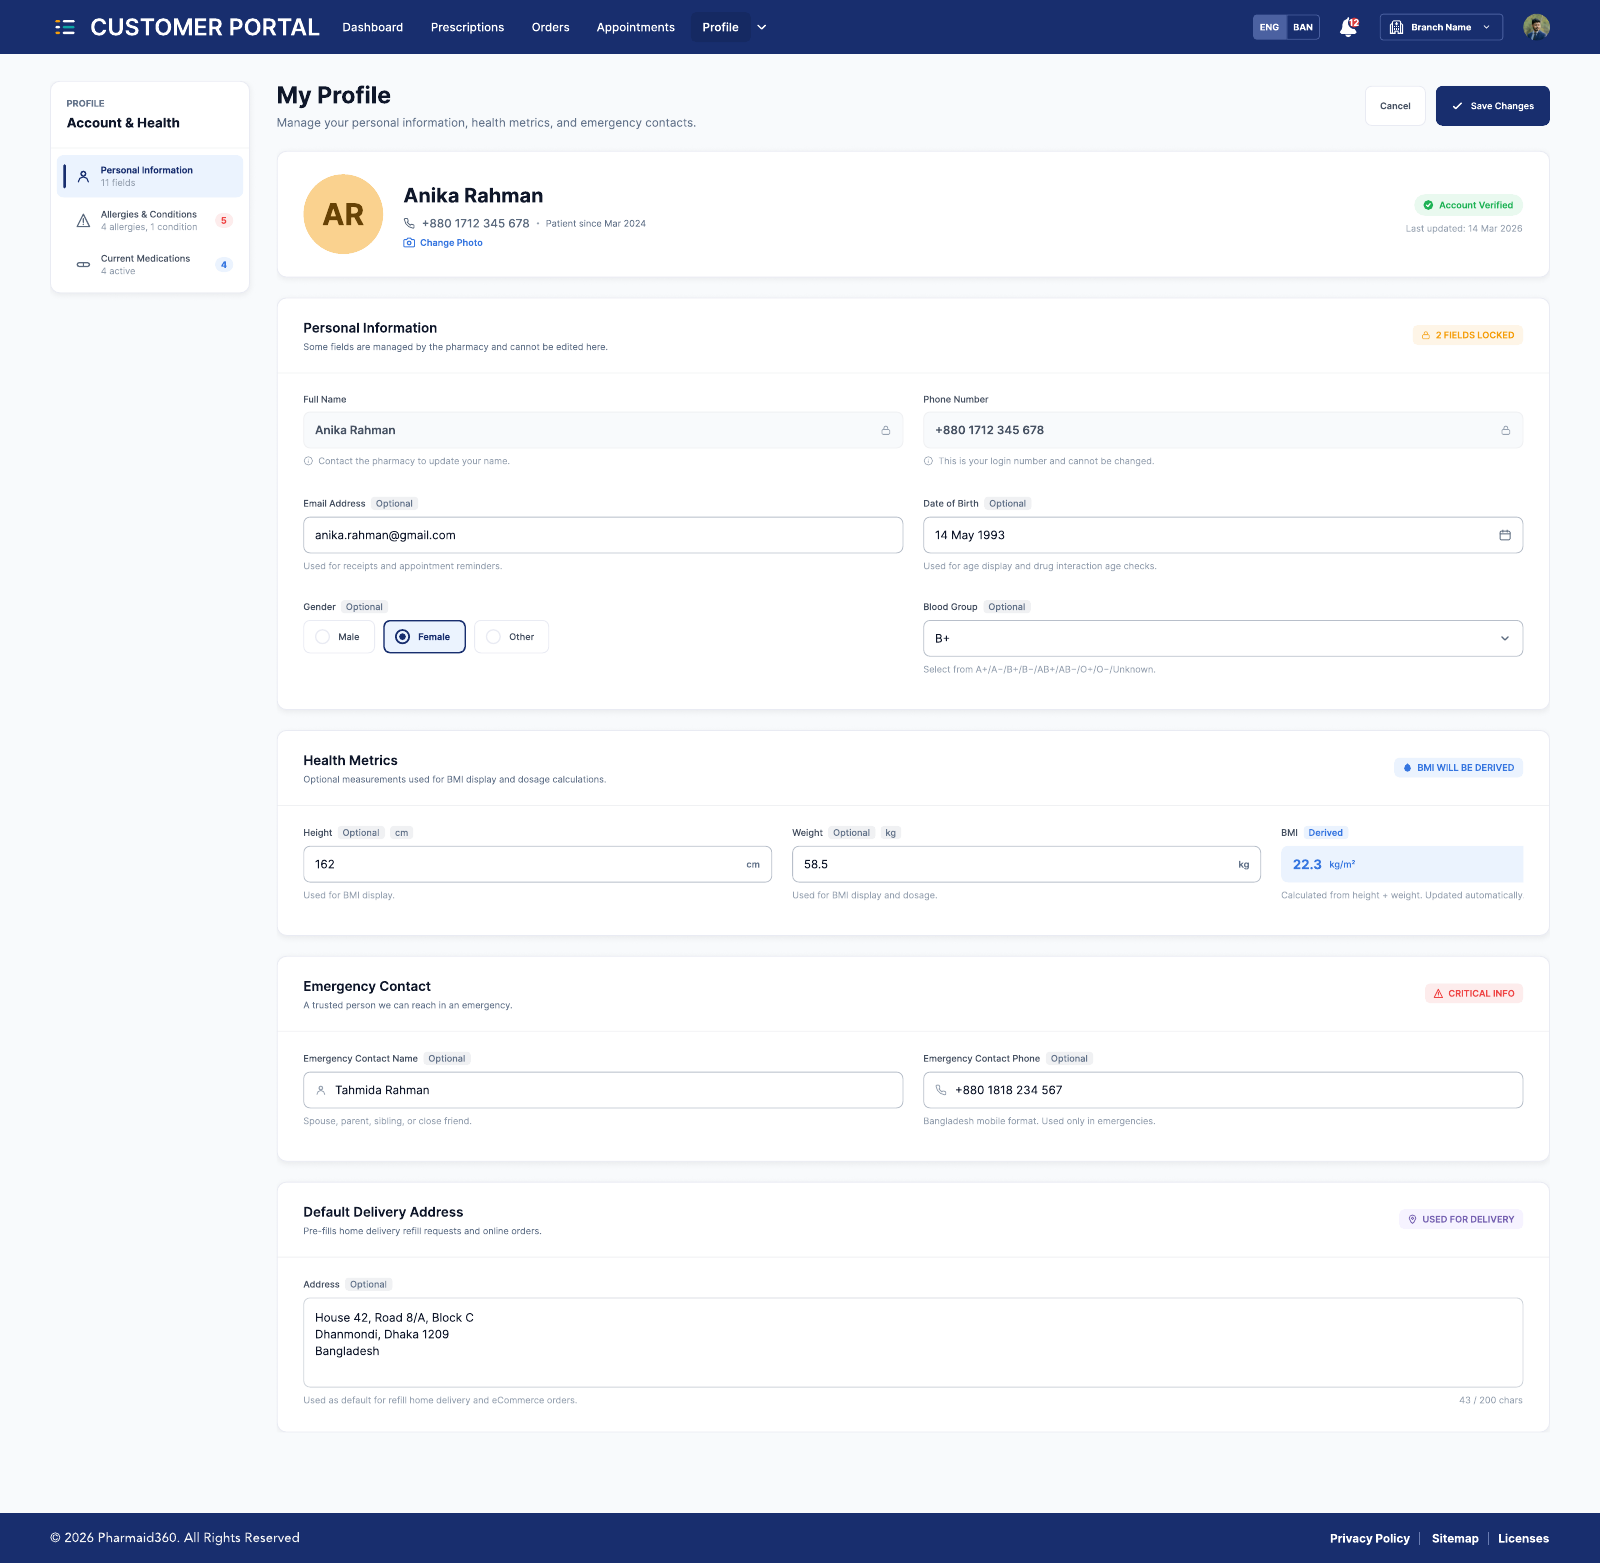This screenshot has width=1600, height=1564.
Task: Open Allergies & Conditions section
Action: [x=150, y=220]
